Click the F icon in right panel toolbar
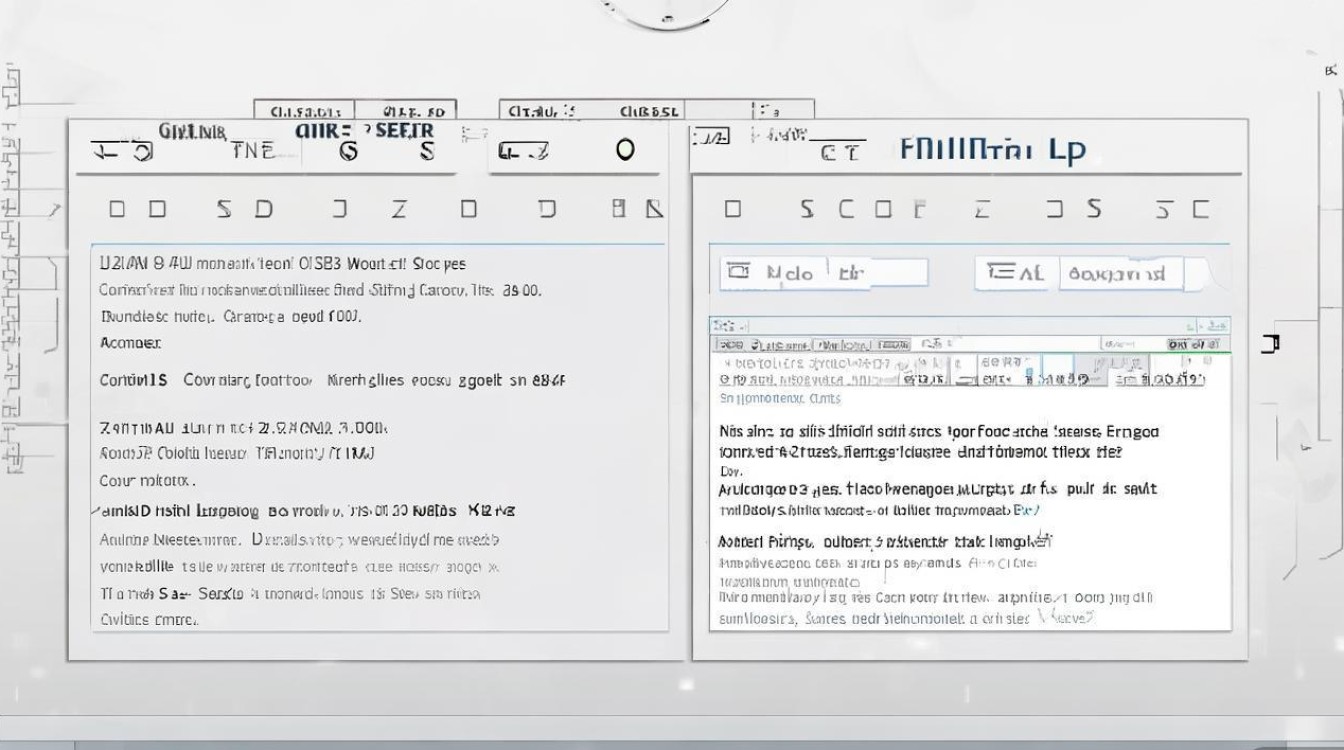Image resolution: width=1344 pixels, height=750 pixels. pos(919,209)
